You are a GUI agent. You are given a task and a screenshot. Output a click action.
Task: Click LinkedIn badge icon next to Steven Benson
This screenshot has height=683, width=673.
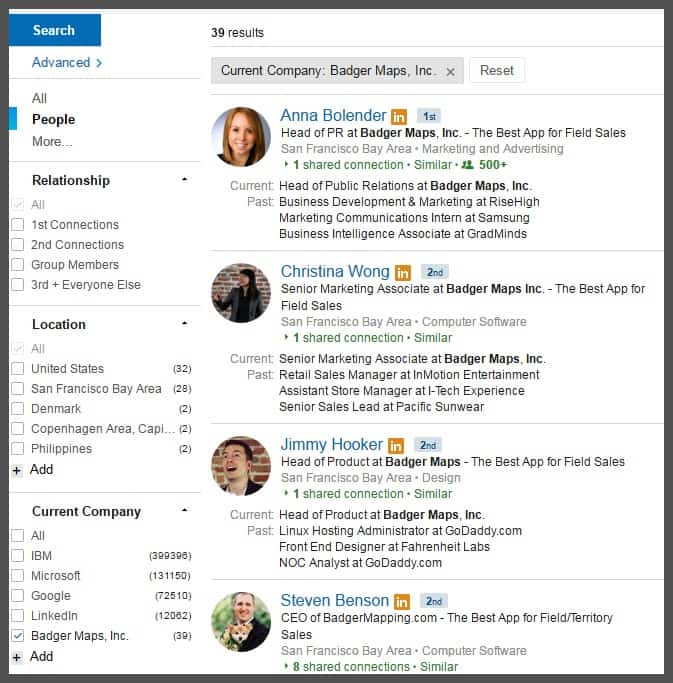click(x=402, y=601)
